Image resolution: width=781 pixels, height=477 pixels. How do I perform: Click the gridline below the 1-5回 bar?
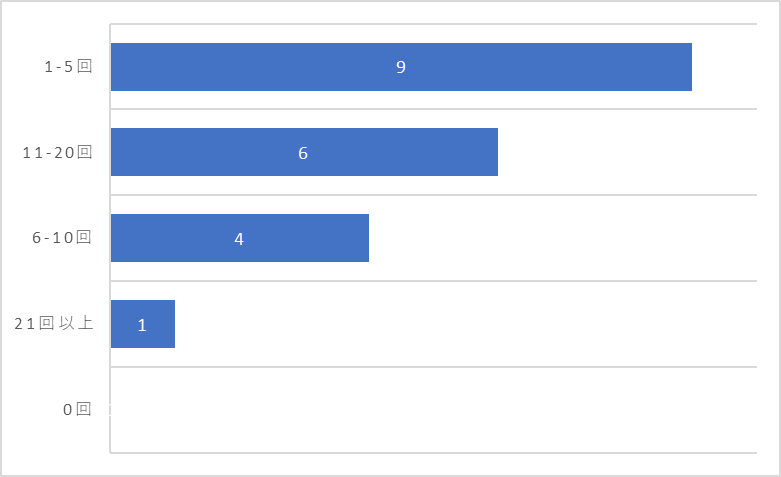(x=433, y=109)
